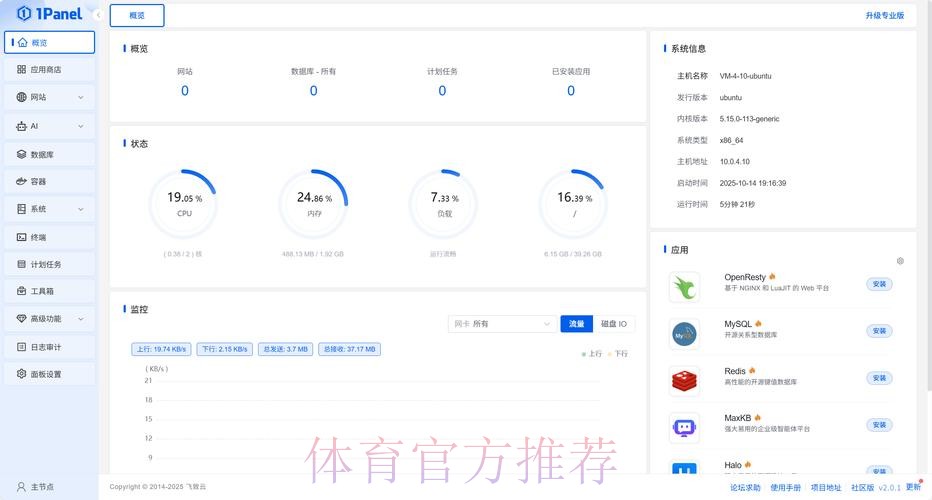
Task: Click hostname VM-4-10-ubuntu value
Action: pos(745,76)
